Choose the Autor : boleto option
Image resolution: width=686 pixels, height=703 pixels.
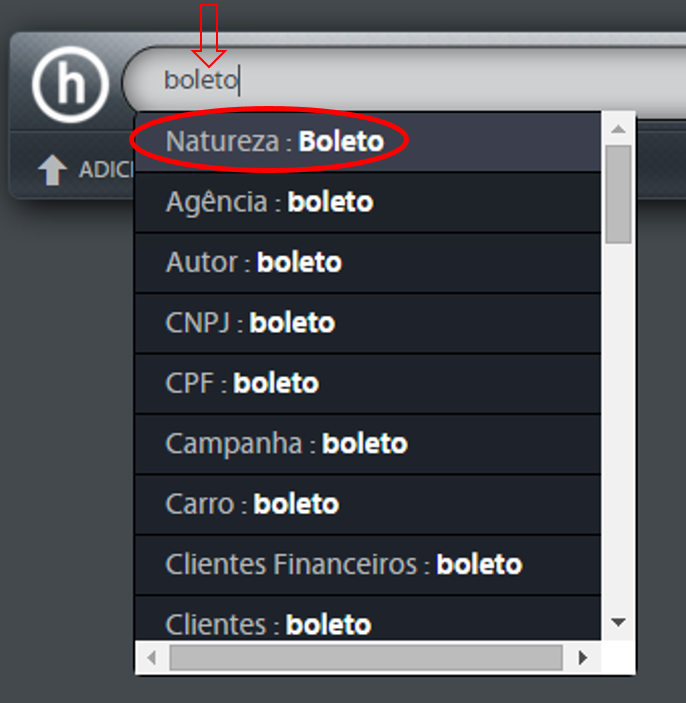pos(368,263)
